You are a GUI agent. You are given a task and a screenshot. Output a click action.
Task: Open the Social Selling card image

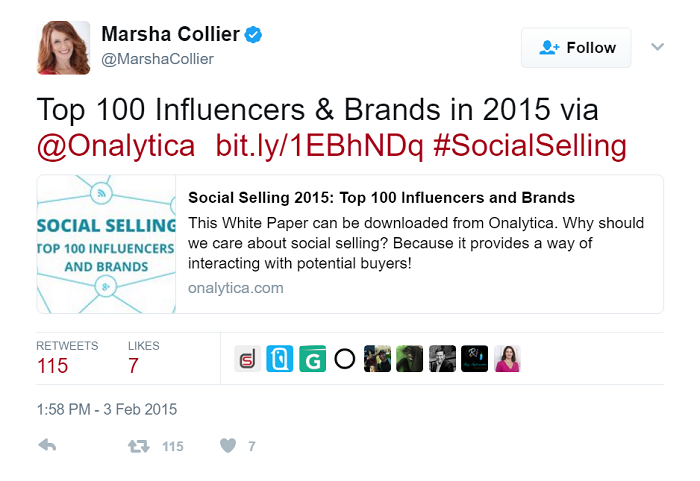107,244
